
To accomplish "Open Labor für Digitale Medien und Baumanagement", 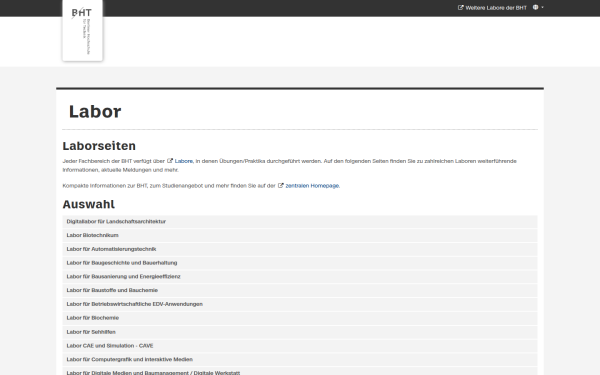I will tap(300, 371).
